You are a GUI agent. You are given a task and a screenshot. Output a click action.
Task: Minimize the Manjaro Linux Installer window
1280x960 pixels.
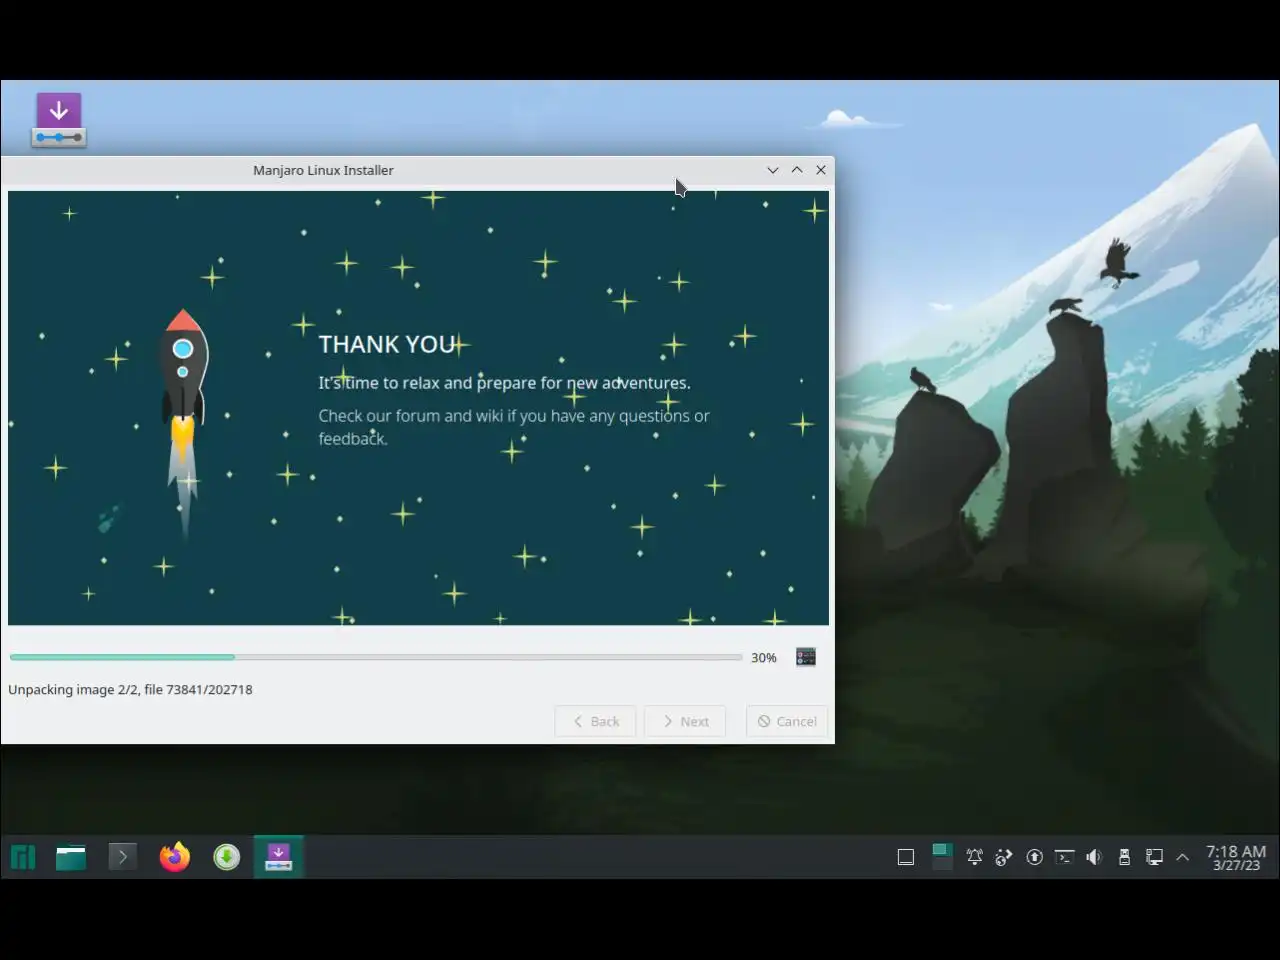tap(773, 170)
